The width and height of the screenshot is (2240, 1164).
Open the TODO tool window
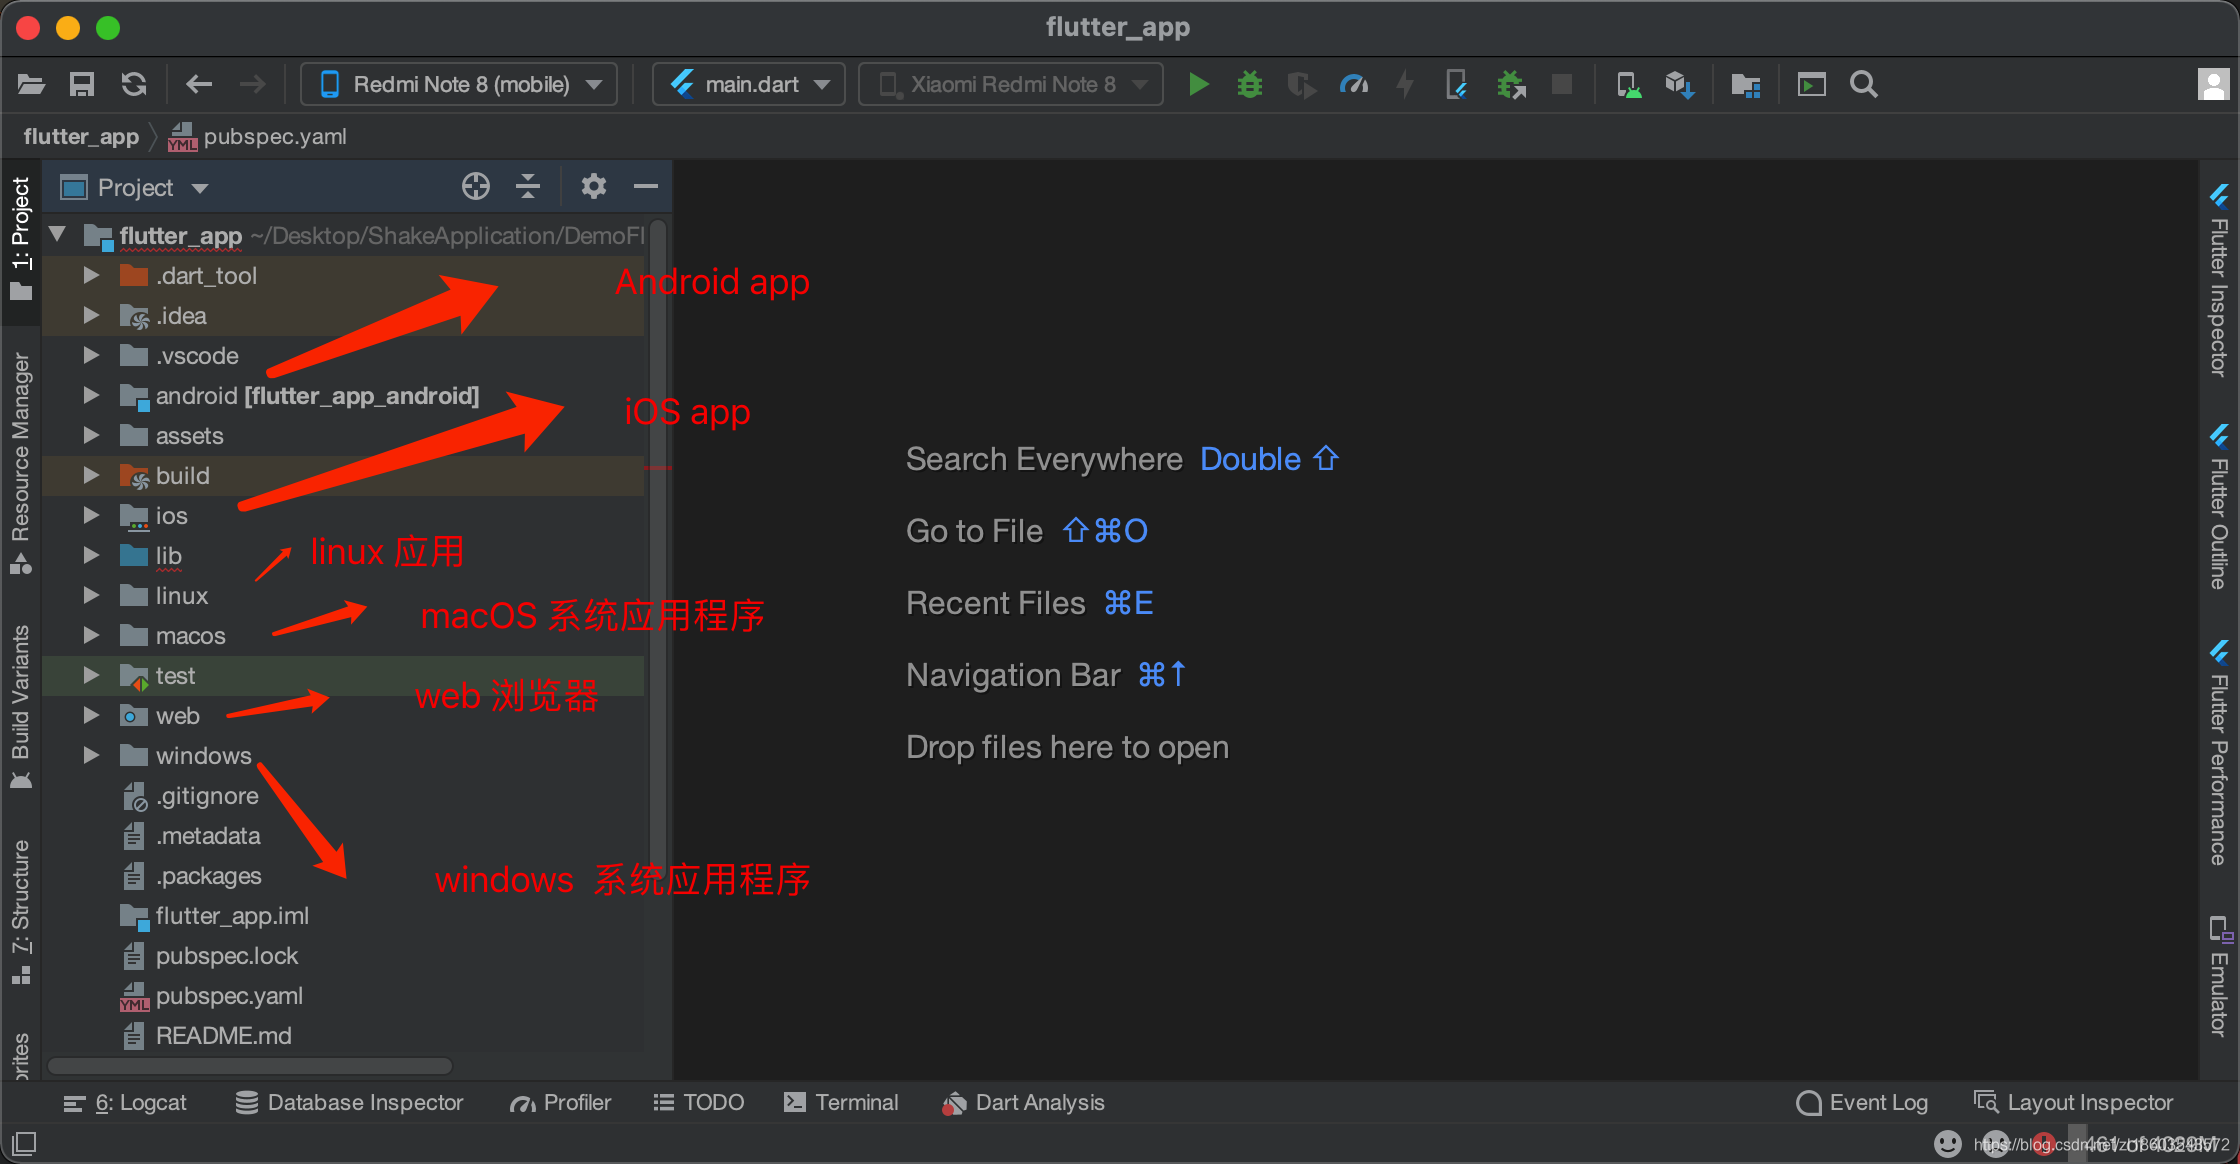(698, 1103)
